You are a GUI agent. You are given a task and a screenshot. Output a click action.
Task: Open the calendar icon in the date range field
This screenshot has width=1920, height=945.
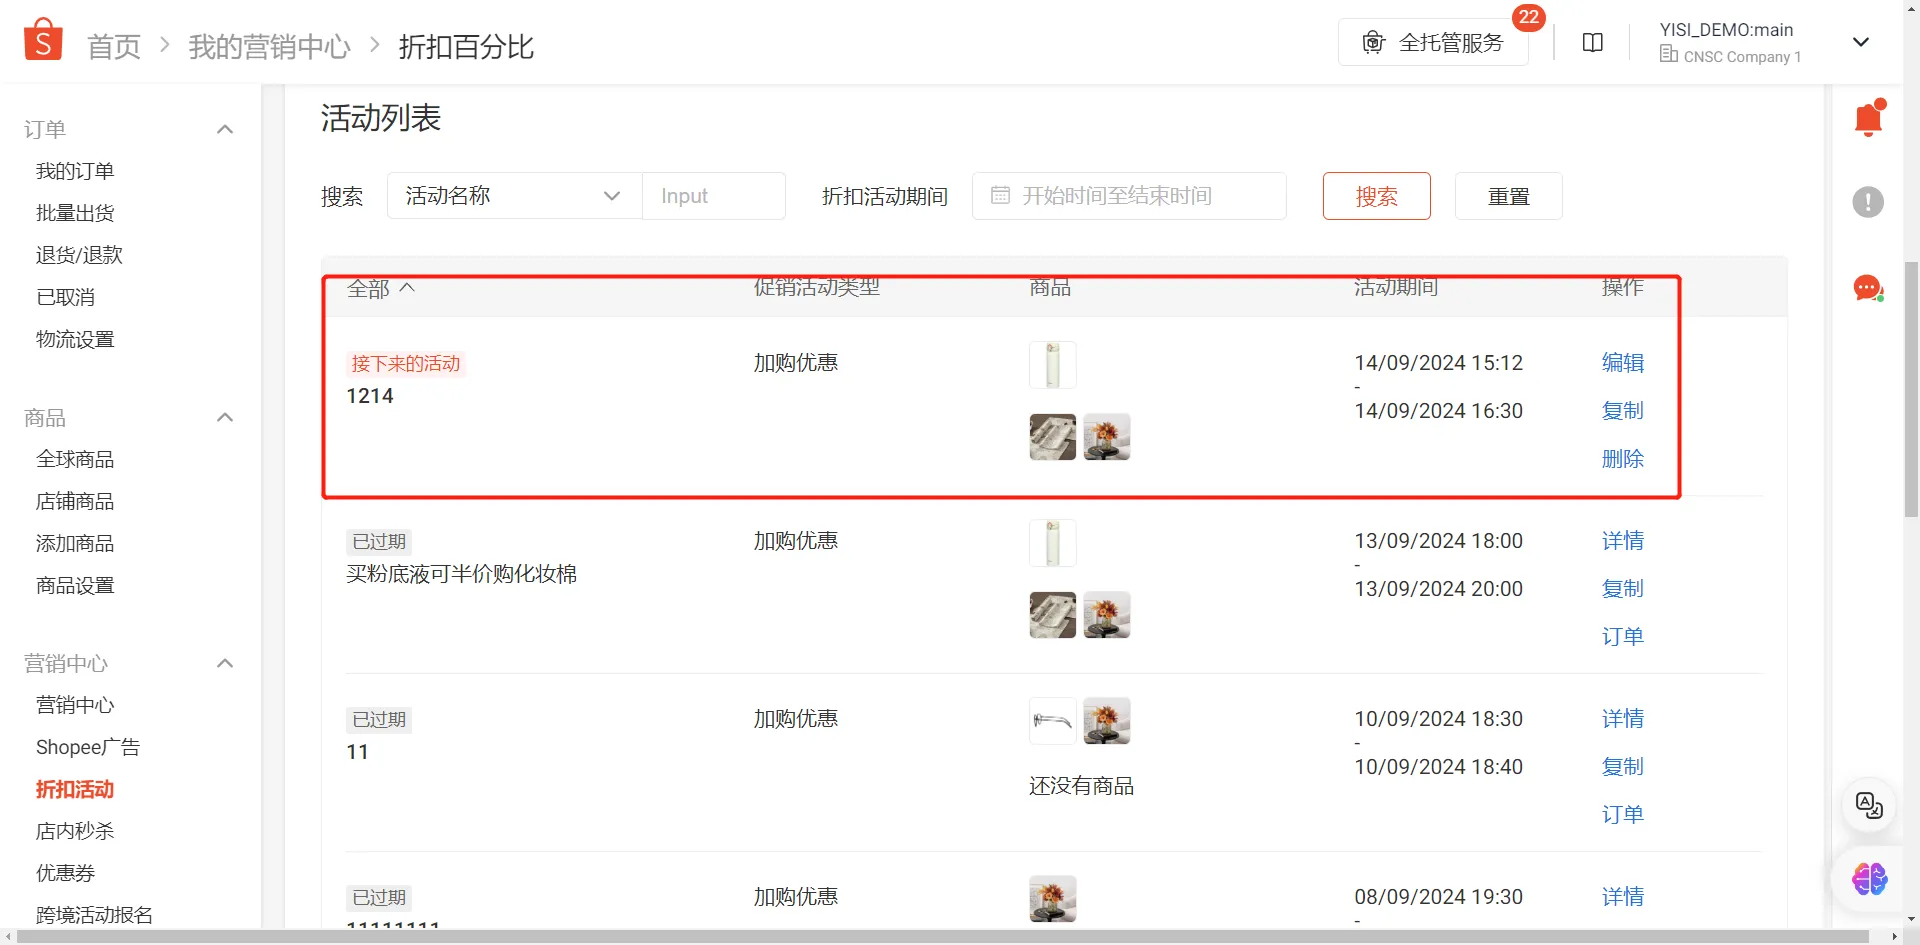(x=1000, y=196)
